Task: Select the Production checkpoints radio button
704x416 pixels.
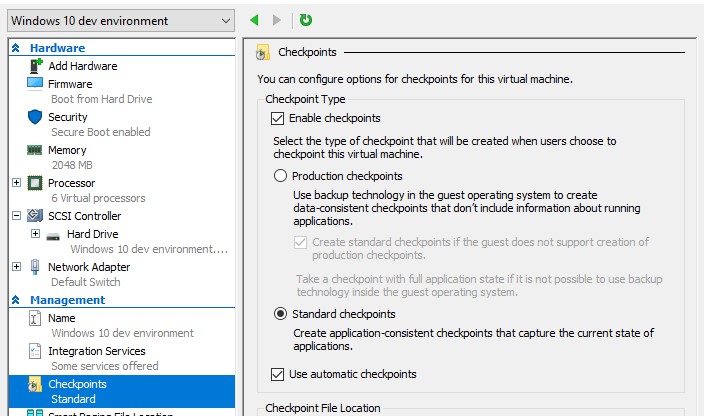Action: click(280, 175)
